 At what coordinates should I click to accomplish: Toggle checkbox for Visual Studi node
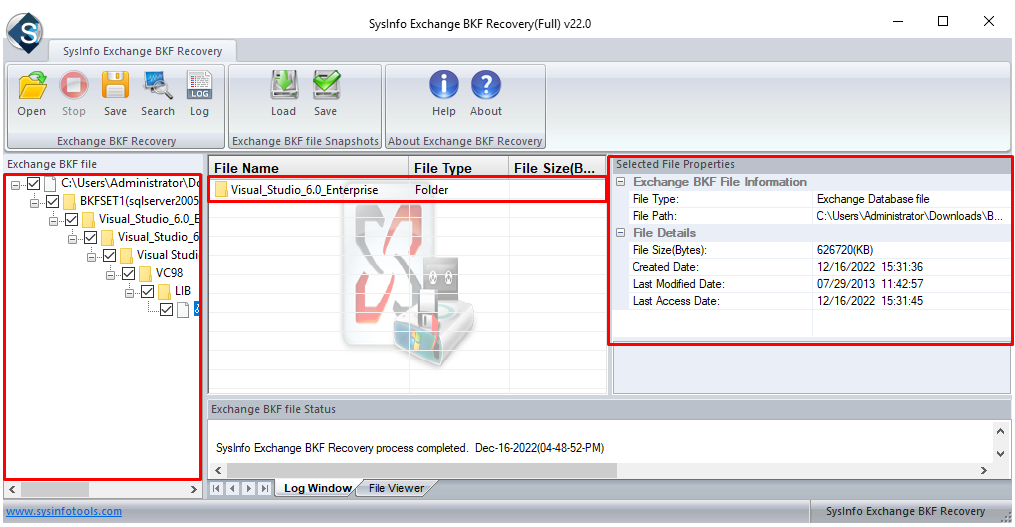tap(109, 256)
